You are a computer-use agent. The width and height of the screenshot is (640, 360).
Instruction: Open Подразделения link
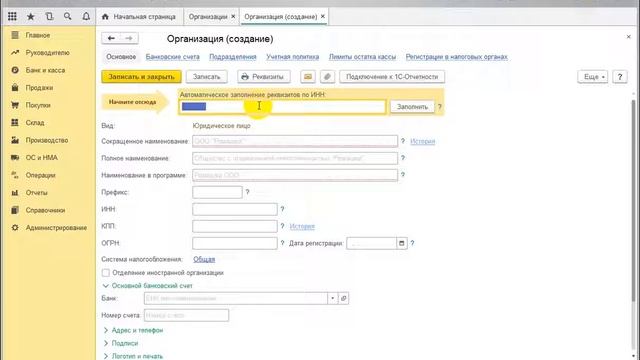tap(233, 57)
